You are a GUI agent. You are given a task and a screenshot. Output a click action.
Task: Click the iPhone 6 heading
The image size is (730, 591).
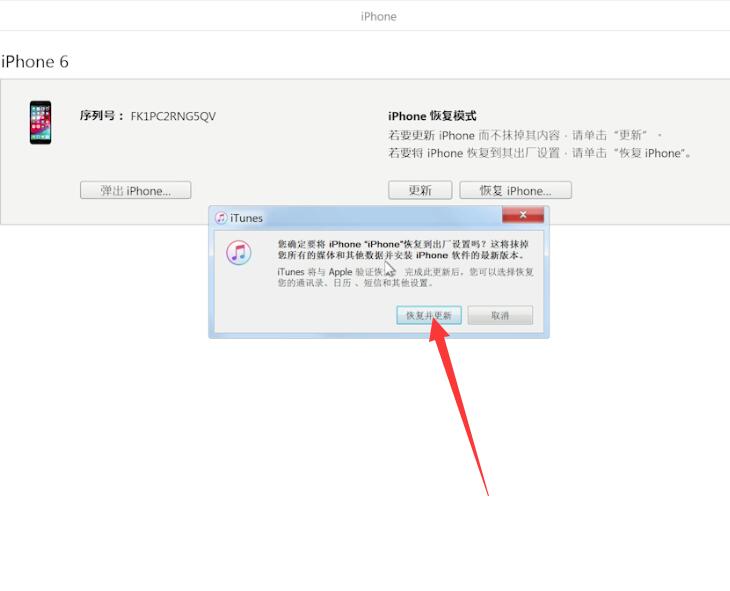[35, 62]
